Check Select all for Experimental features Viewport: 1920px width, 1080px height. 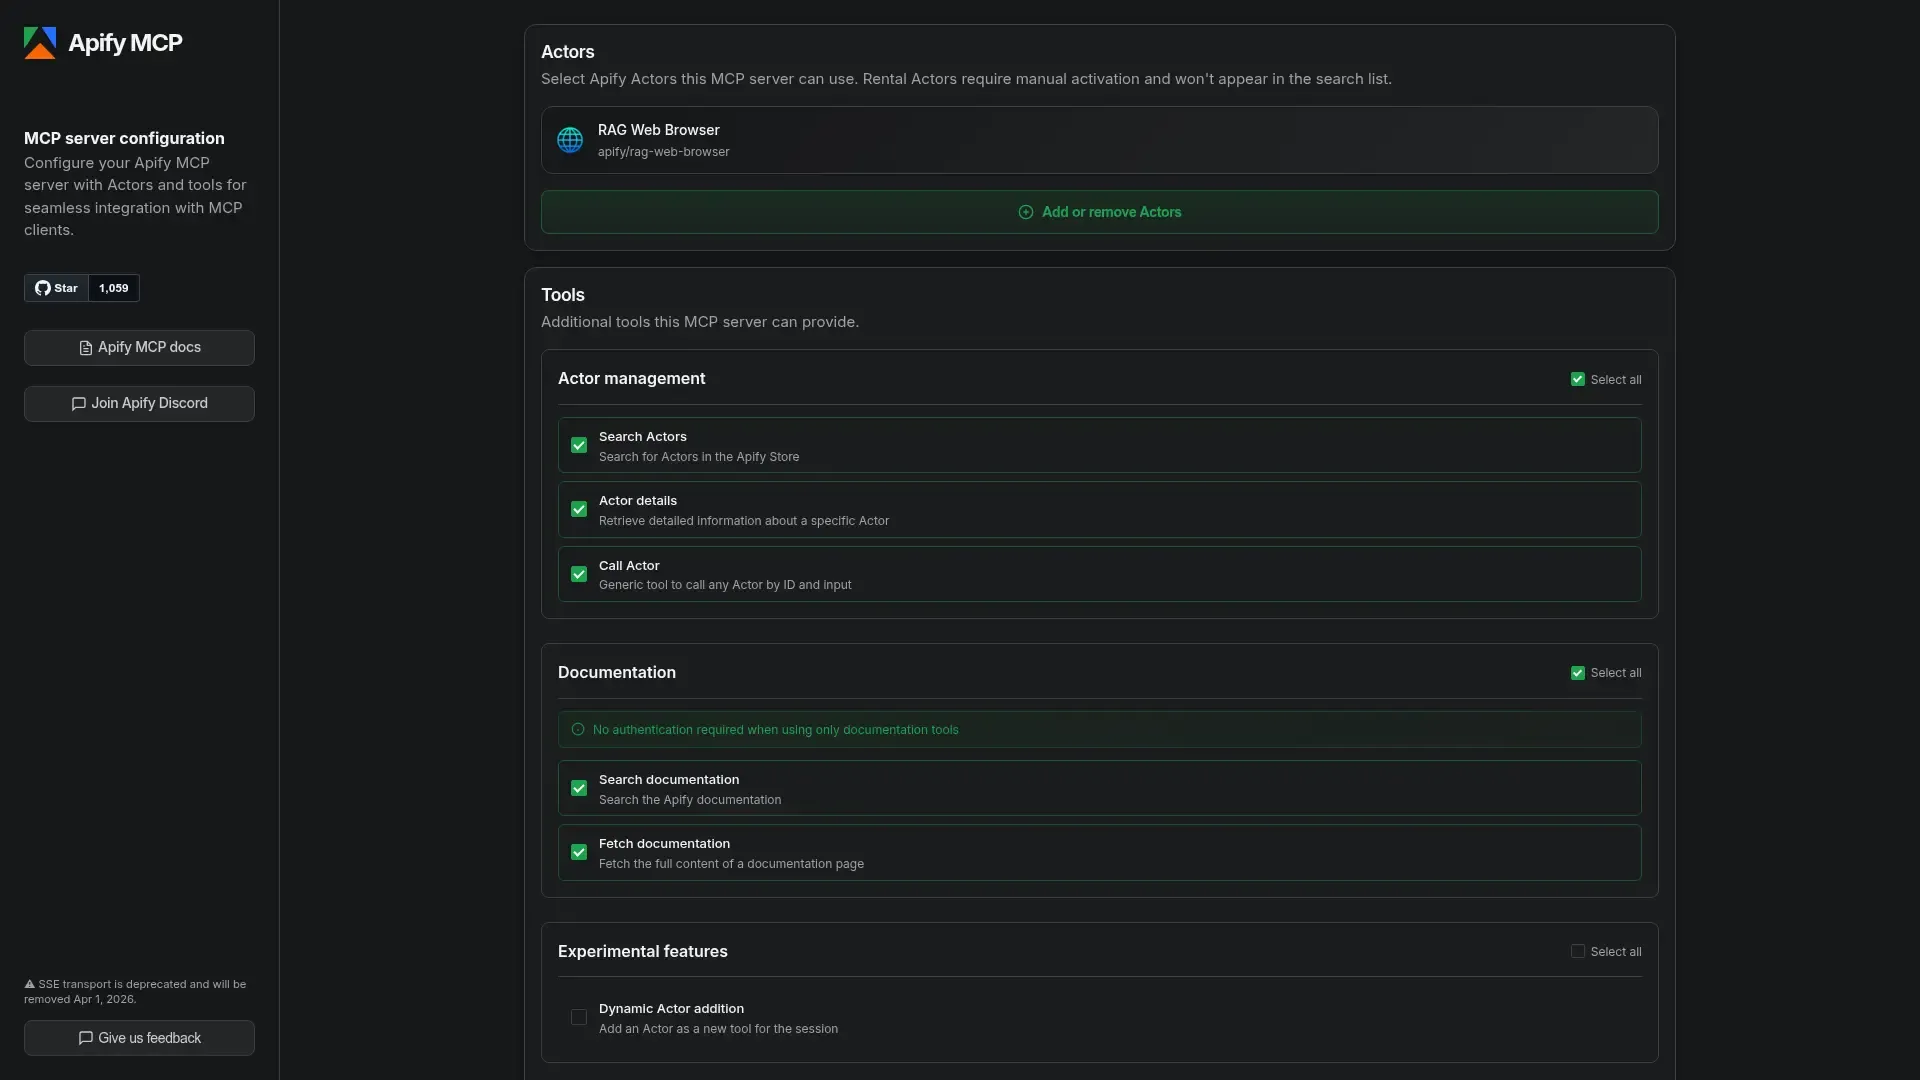[1578, 952]
